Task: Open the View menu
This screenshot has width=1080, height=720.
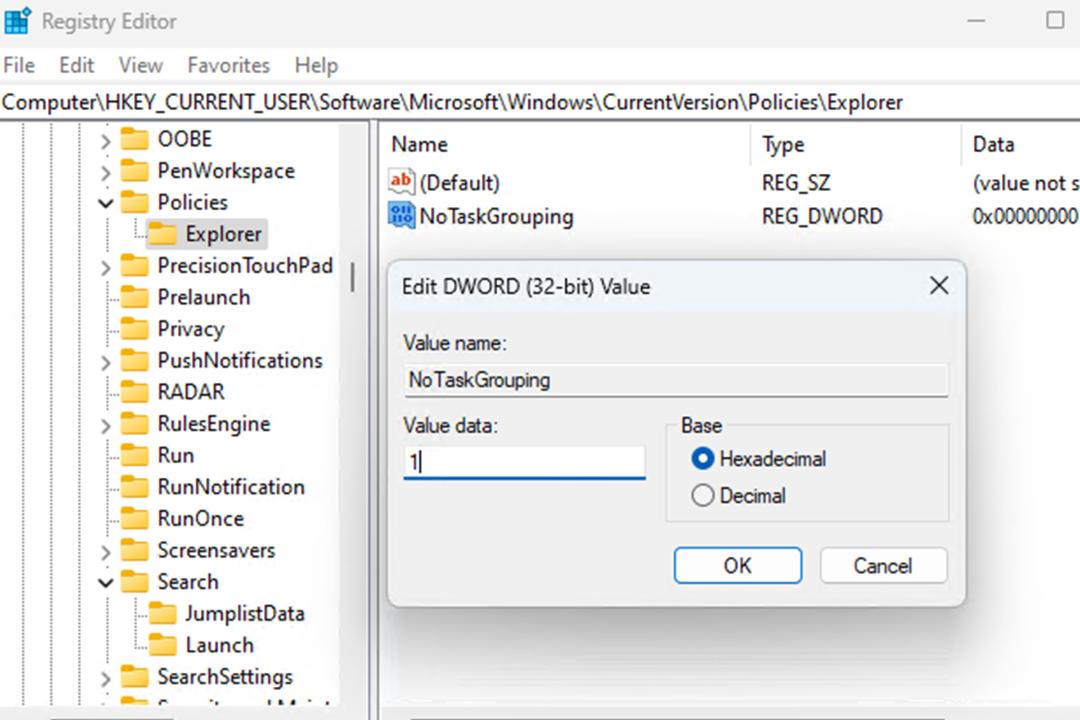Action: (141, 65)
